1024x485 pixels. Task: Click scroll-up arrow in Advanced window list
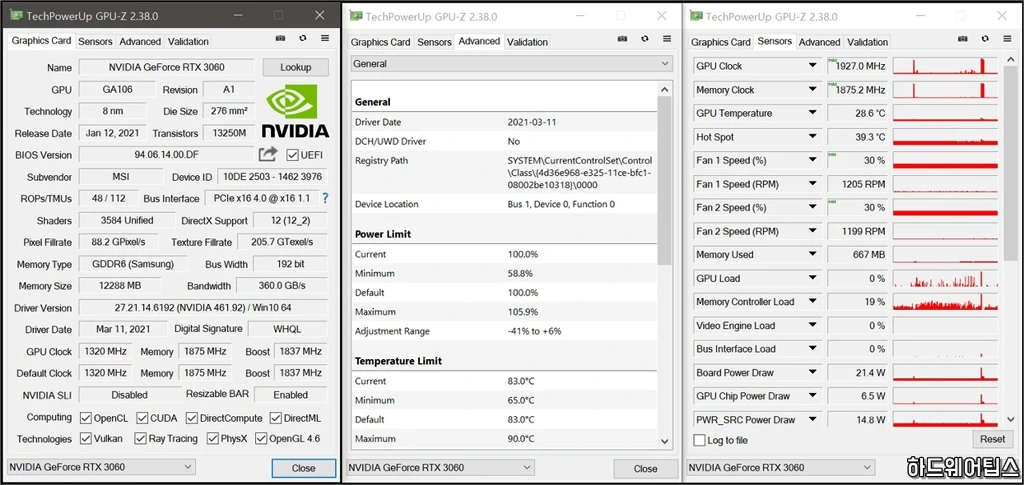[665, 89]
